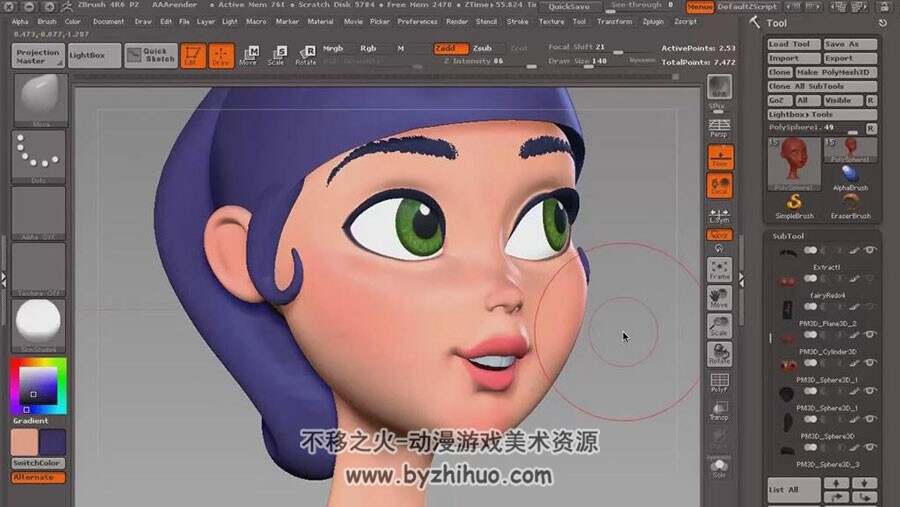Click Clone All SubTools button
The height and width of the screenshot is (507, 900).
(822, 86)
